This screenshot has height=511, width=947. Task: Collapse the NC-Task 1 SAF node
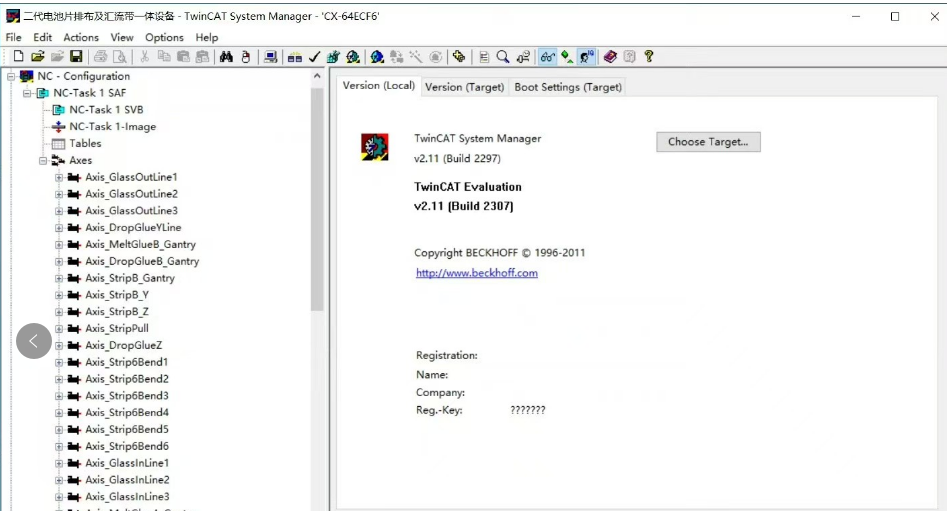[27, 93]
